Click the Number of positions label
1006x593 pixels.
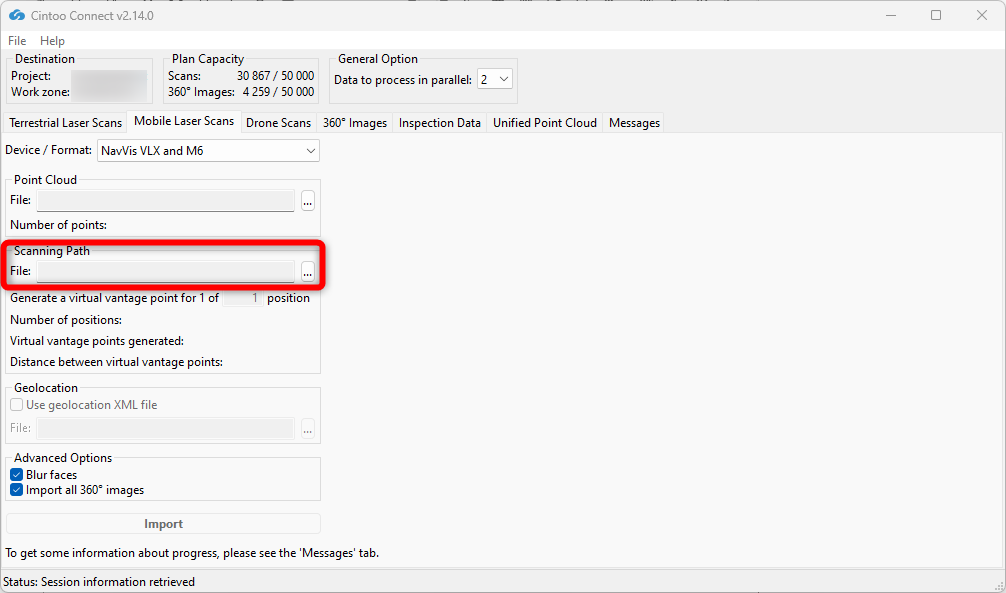(66, 320)
